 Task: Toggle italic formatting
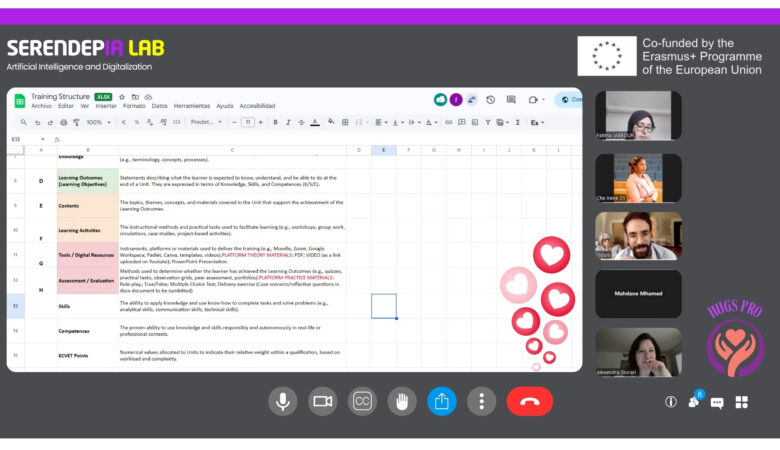coord(288,122)
